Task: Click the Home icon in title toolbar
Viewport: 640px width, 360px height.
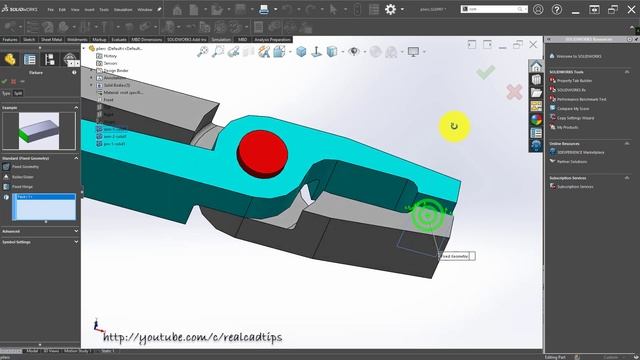Action: 177,10
